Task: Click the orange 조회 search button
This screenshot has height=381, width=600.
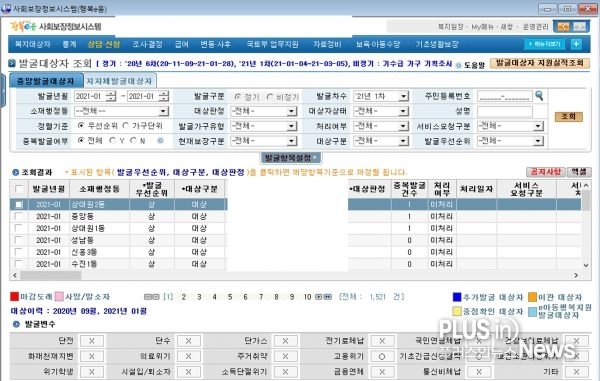Action: point(569,116)
